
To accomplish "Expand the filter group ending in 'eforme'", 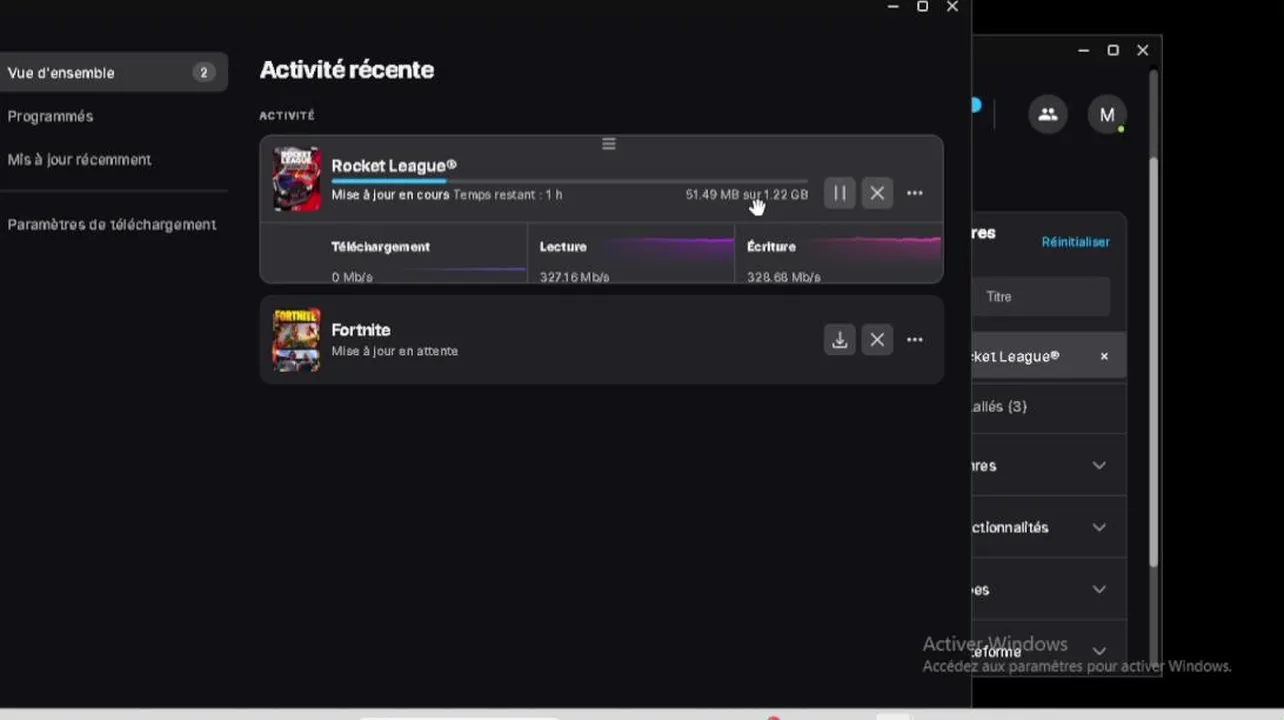I will tap(1099, 651).
